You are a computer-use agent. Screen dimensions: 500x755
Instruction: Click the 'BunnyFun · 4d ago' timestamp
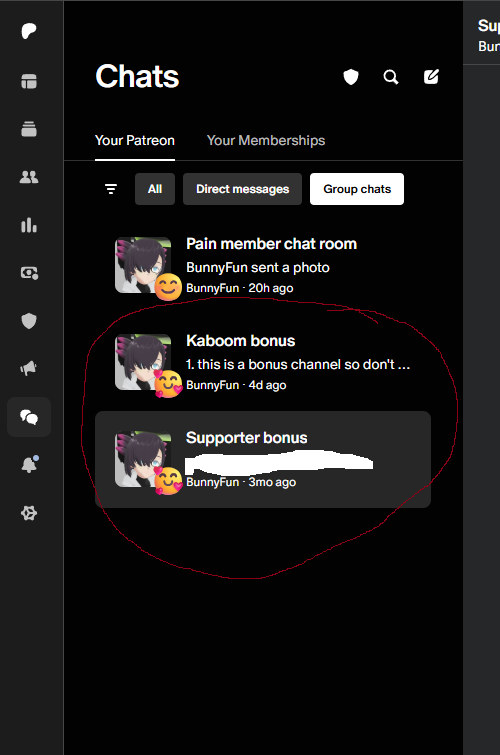(x=236, y=385)
